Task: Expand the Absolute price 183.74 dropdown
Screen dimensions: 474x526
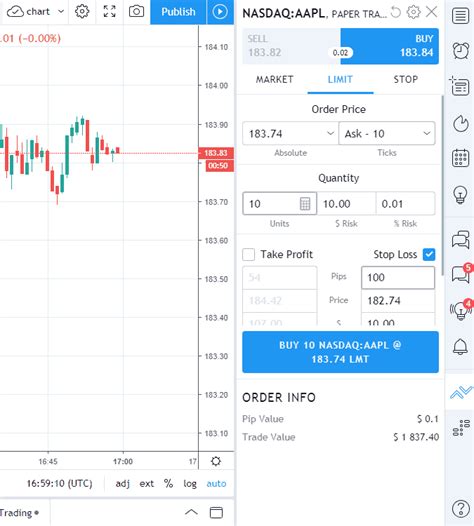Action: (x=330, y=134)
